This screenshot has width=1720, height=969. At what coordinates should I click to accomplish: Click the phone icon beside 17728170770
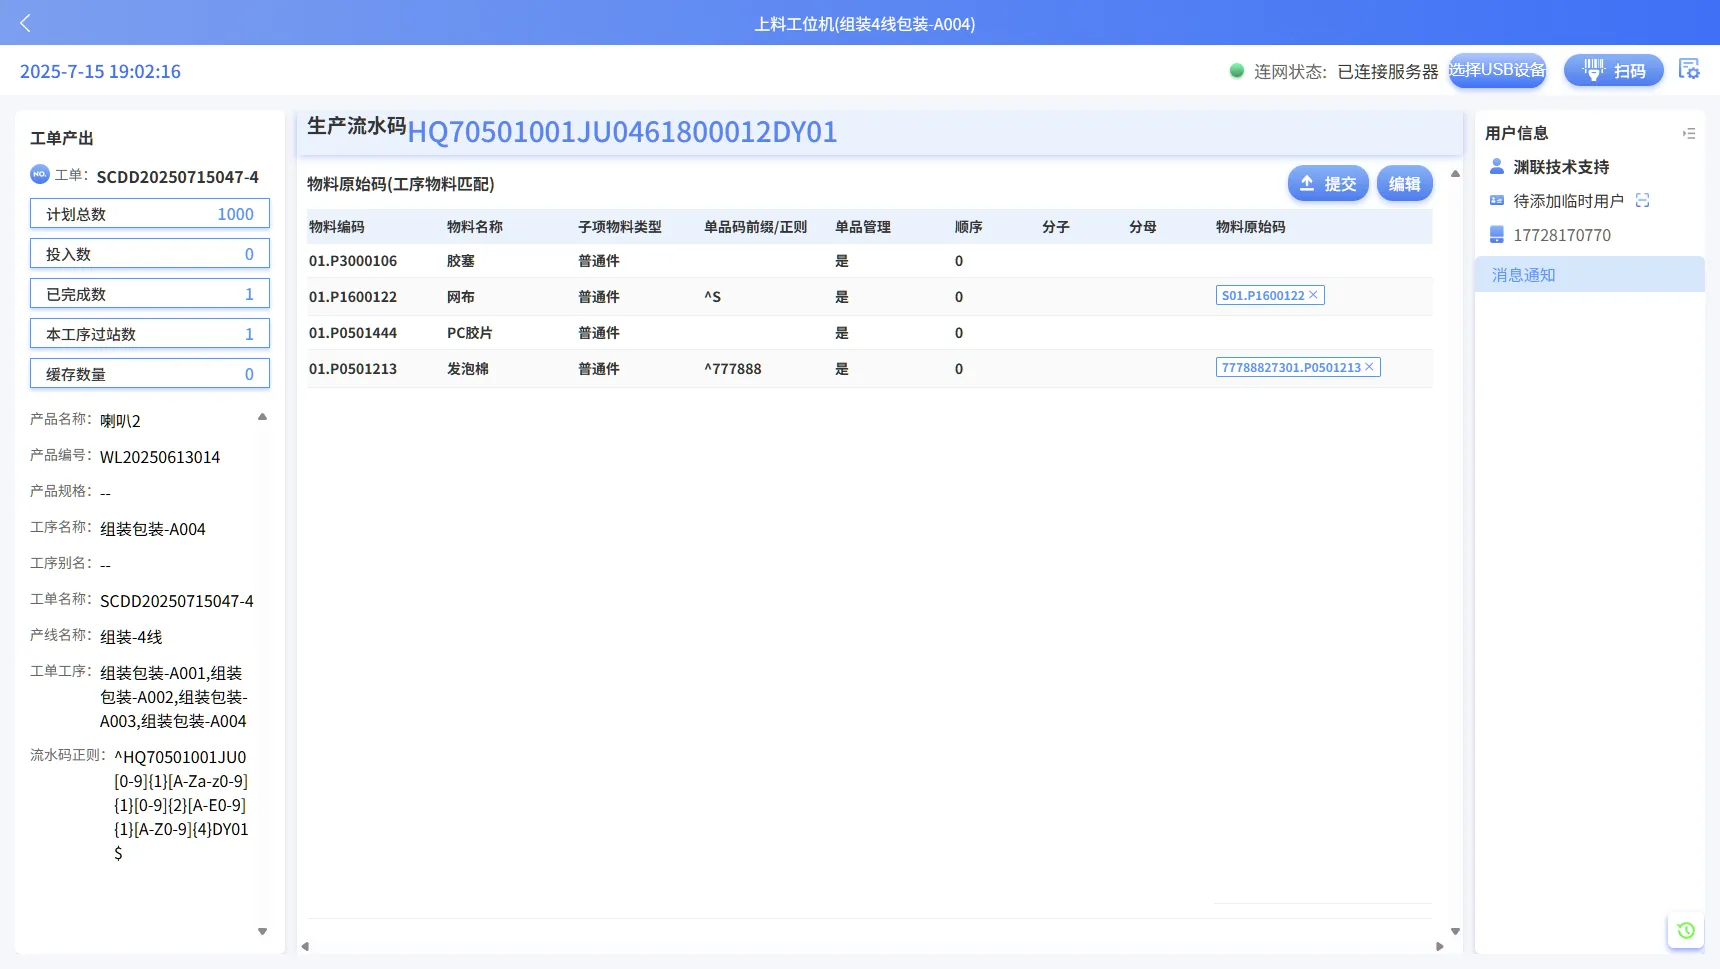click(x=1497, y=235)
